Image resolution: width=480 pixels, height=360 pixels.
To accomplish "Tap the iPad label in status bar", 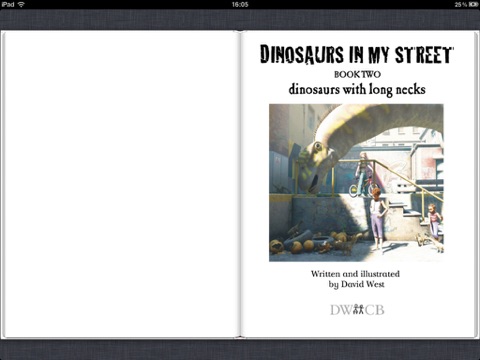I will (8, 4).
